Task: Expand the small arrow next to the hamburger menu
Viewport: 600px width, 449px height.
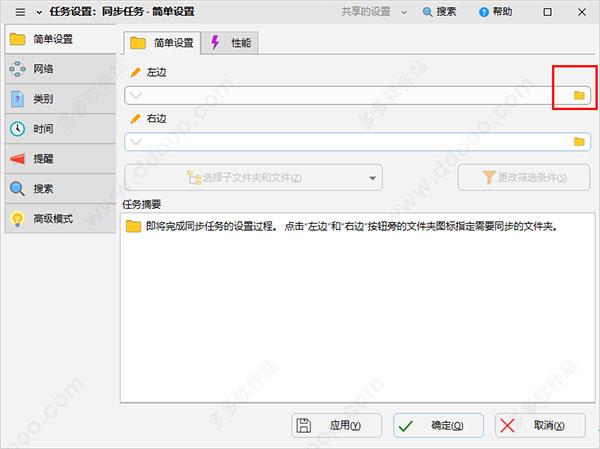Action: tap(39, 12)
